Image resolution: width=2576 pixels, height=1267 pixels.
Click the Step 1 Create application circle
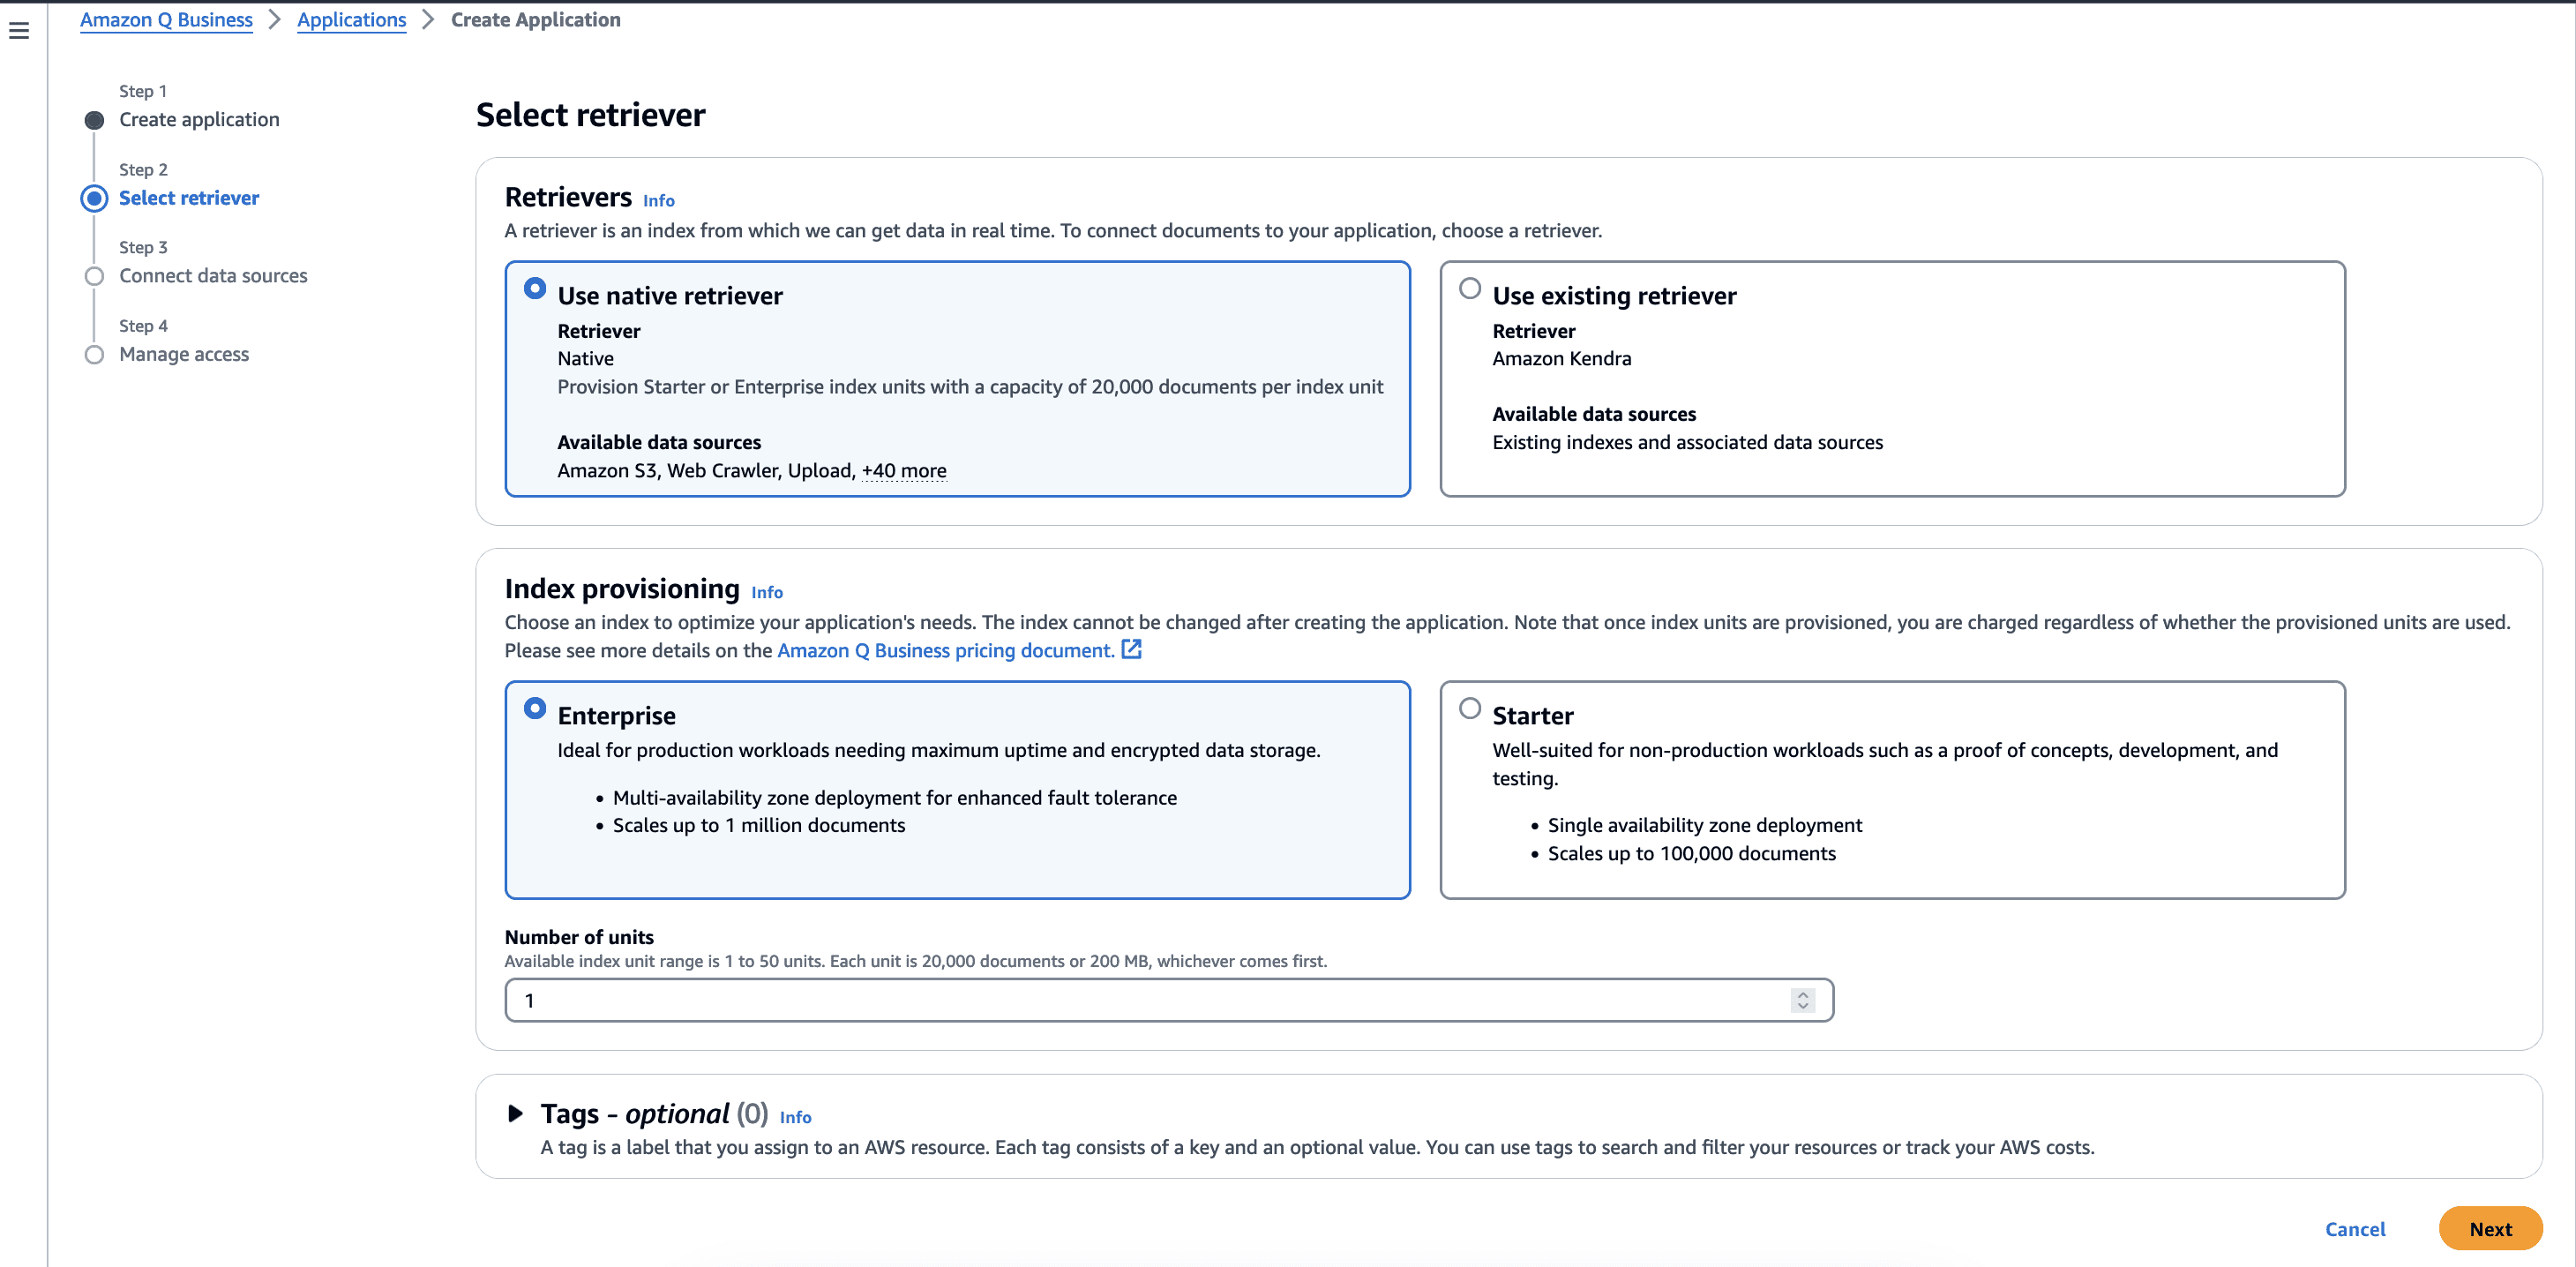coord(94,120)
